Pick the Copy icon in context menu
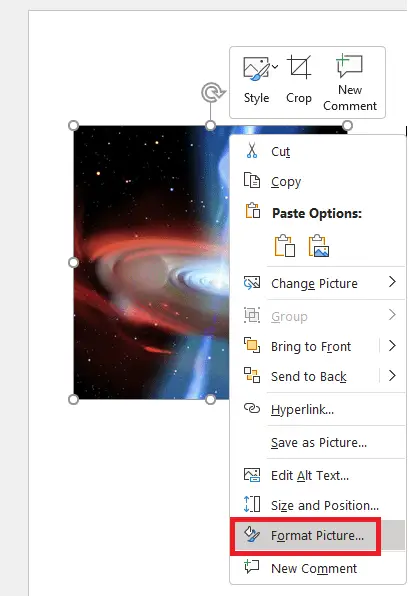The width and height of the screenshot is (409, 596). [252, 181]
